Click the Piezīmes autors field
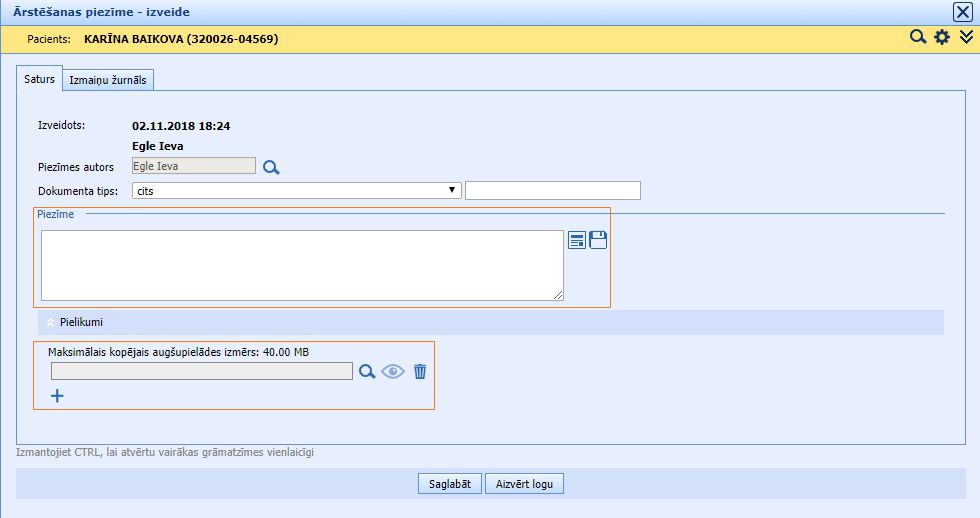Image resolution: width=980 pixels, height=518 pixels. [x=193, y=167]
